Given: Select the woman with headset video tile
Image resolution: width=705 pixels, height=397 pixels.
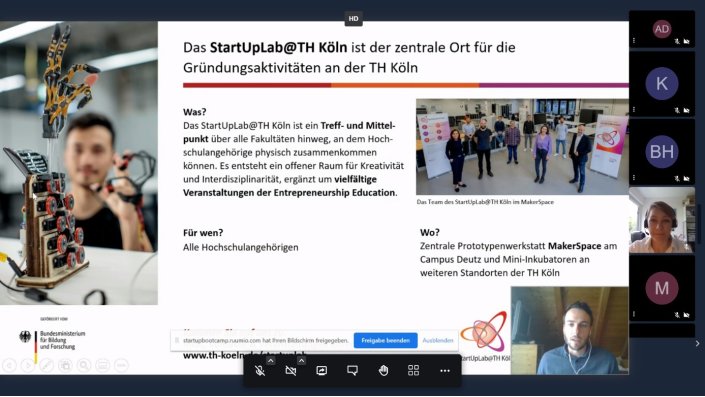Looking at the screenshot, I should 662,220.
